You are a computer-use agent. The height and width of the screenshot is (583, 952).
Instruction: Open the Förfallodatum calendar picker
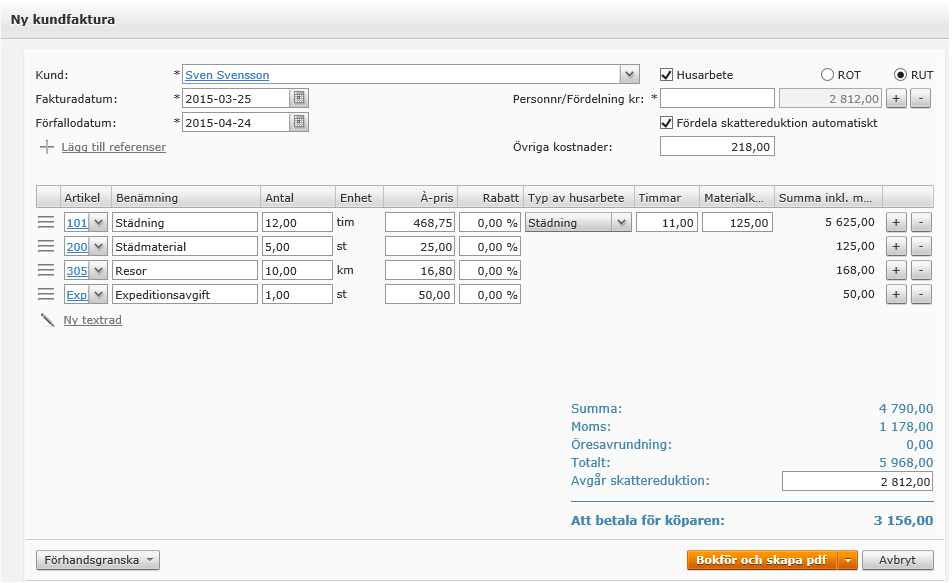(299, 122)
